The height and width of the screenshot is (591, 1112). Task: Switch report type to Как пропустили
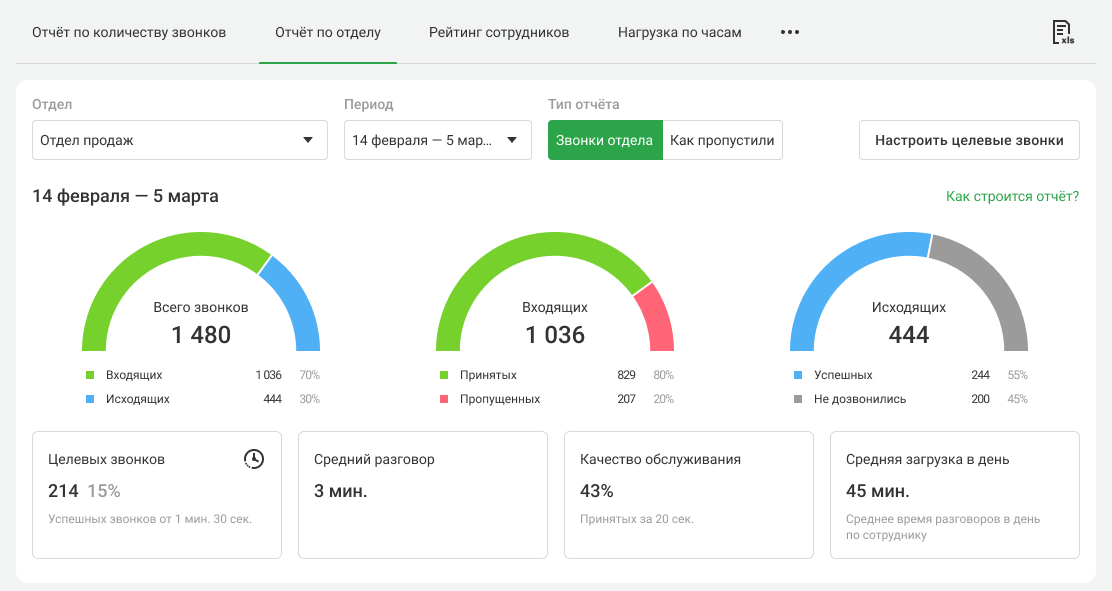click(722, 141)
